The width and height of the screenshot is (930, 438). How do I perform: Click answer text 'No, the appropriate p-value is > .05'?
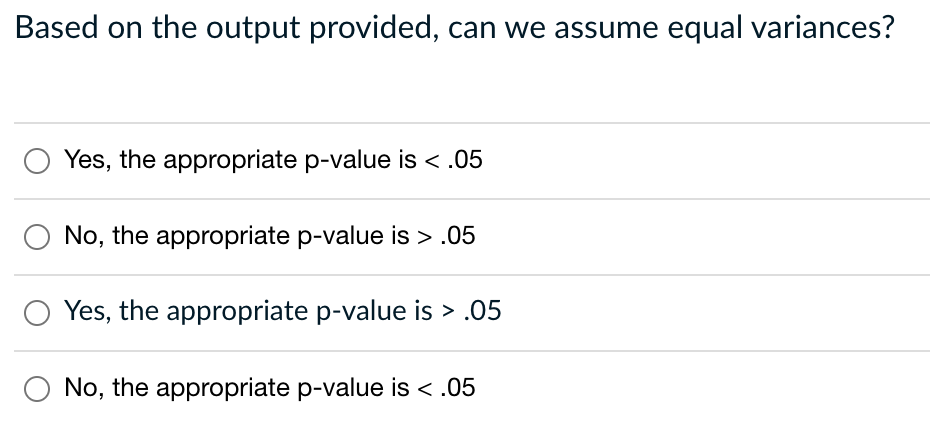[x=270, y=236]
